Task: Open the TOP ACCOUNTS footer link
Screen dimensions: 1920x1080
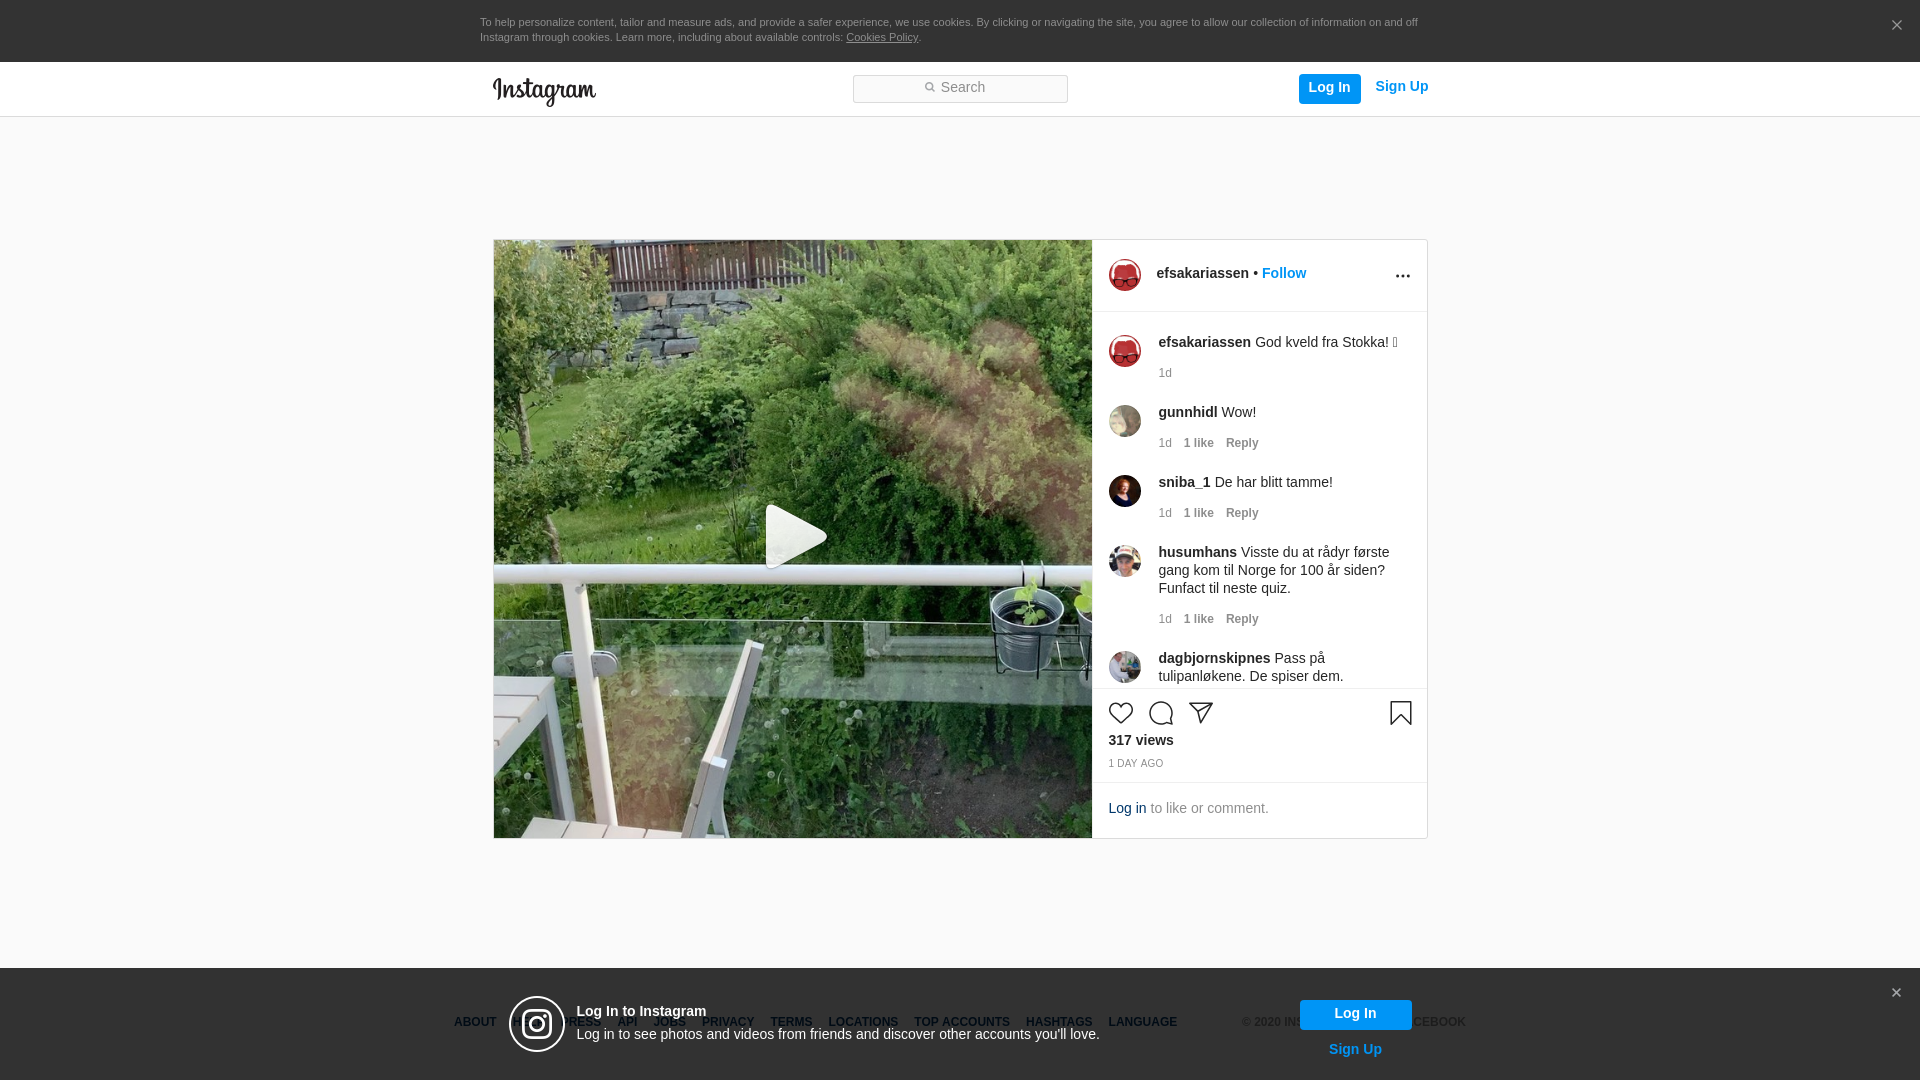Action: pos(962,1023)
